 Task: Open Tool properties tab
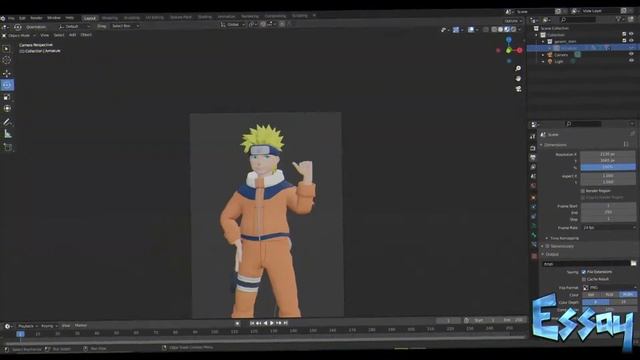coord(533,137)
